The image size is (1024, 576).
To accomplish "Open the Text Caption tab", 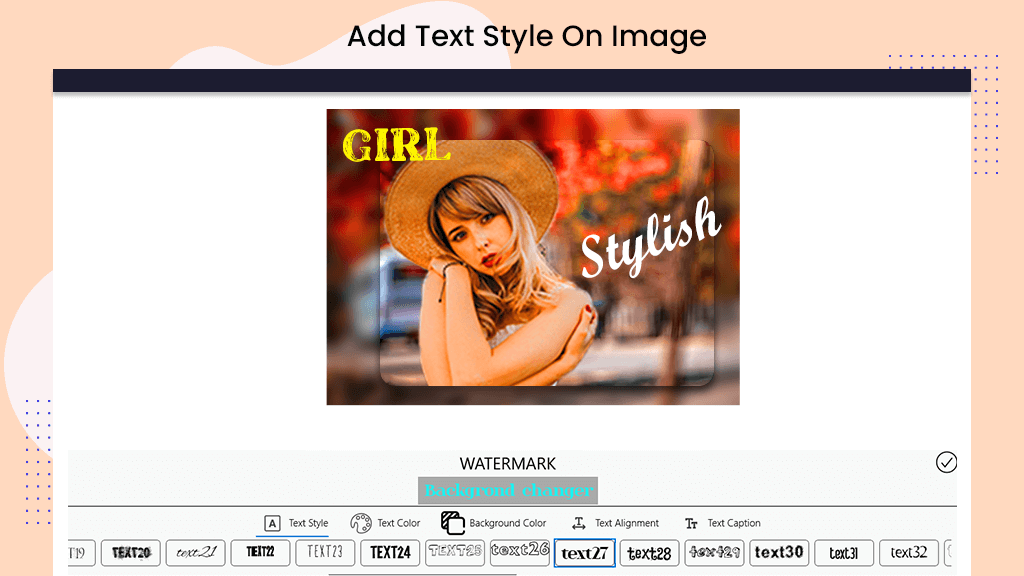I will (722, 523).
